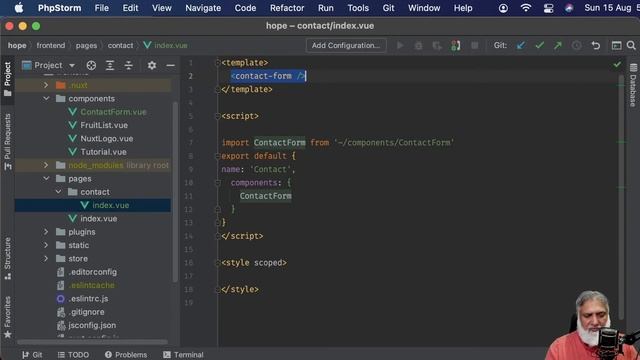The image size is (640, 360).
Task: Click the Rollback undo icon
Action: 596,45
